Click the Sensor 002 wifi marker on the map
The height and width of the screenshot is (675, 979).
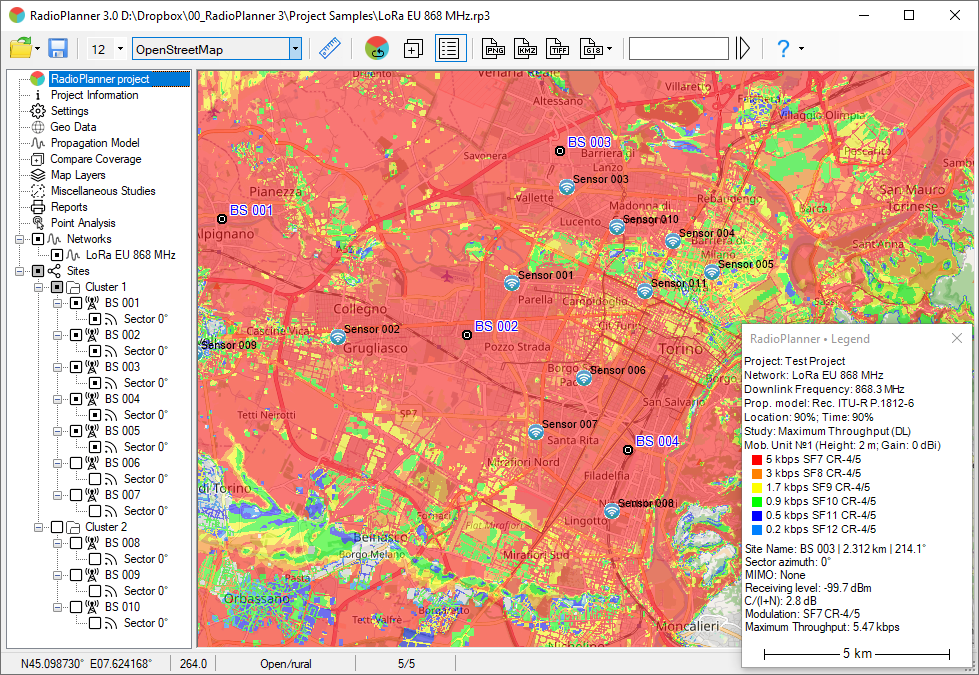[338, 337]
